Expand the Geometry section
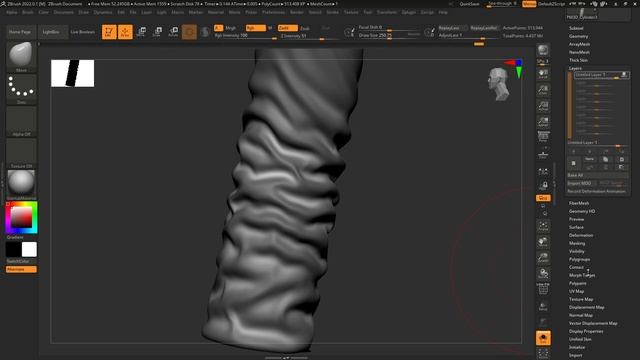Screen dimensions: 640x360 (x=578, y=36)
